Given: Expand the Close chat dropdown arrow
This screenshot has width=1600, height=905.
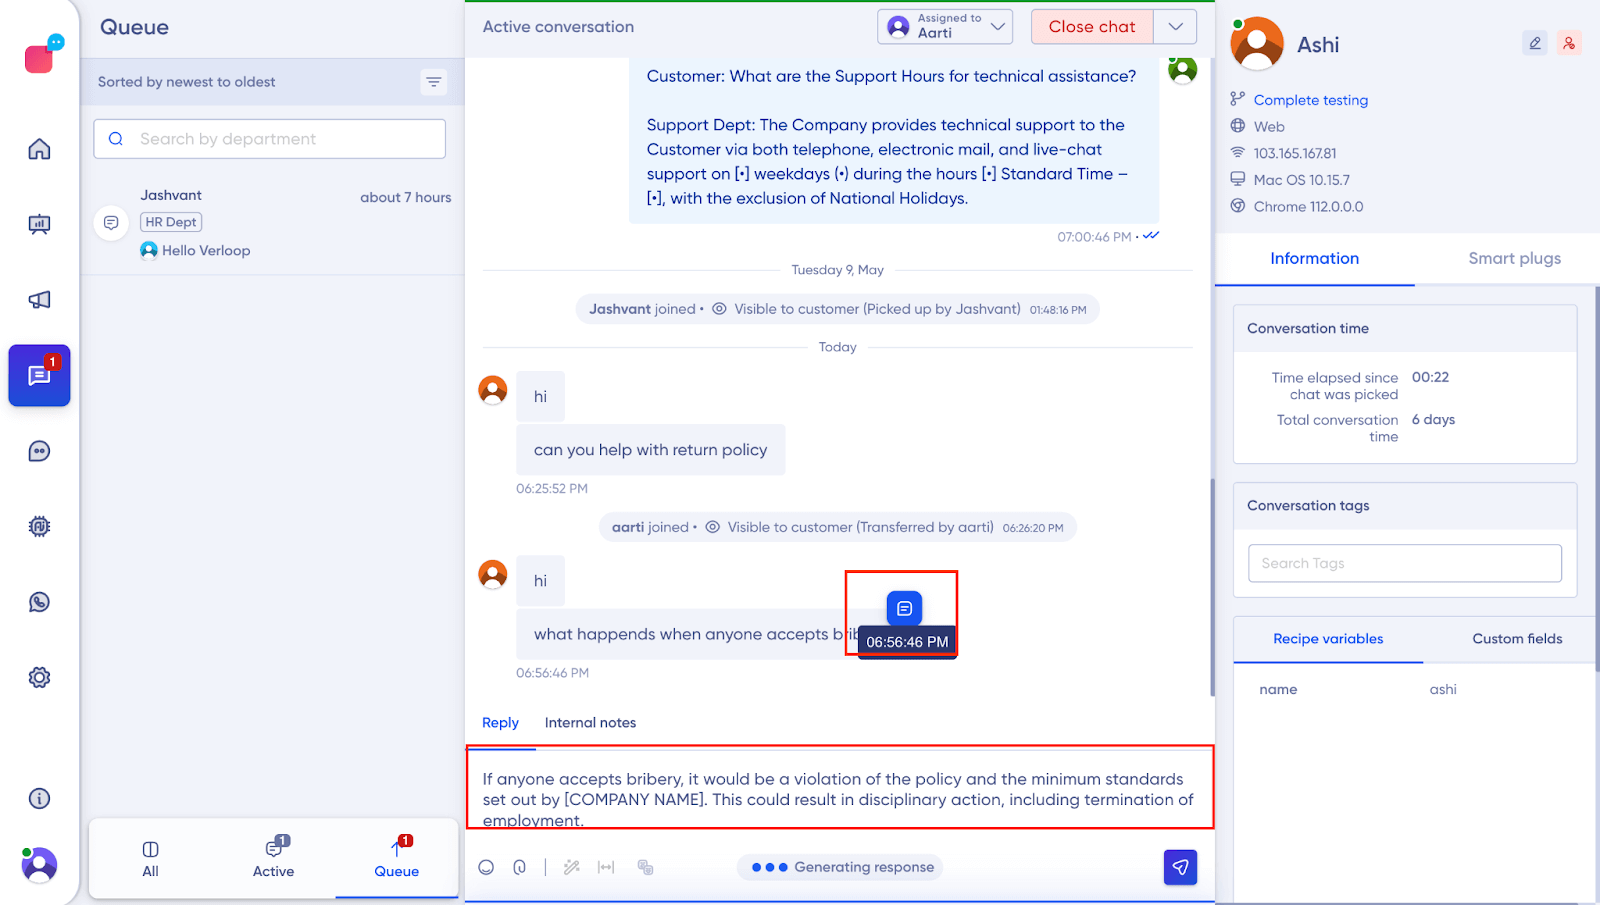Looking at the screenshot, I should (1175, 27).
